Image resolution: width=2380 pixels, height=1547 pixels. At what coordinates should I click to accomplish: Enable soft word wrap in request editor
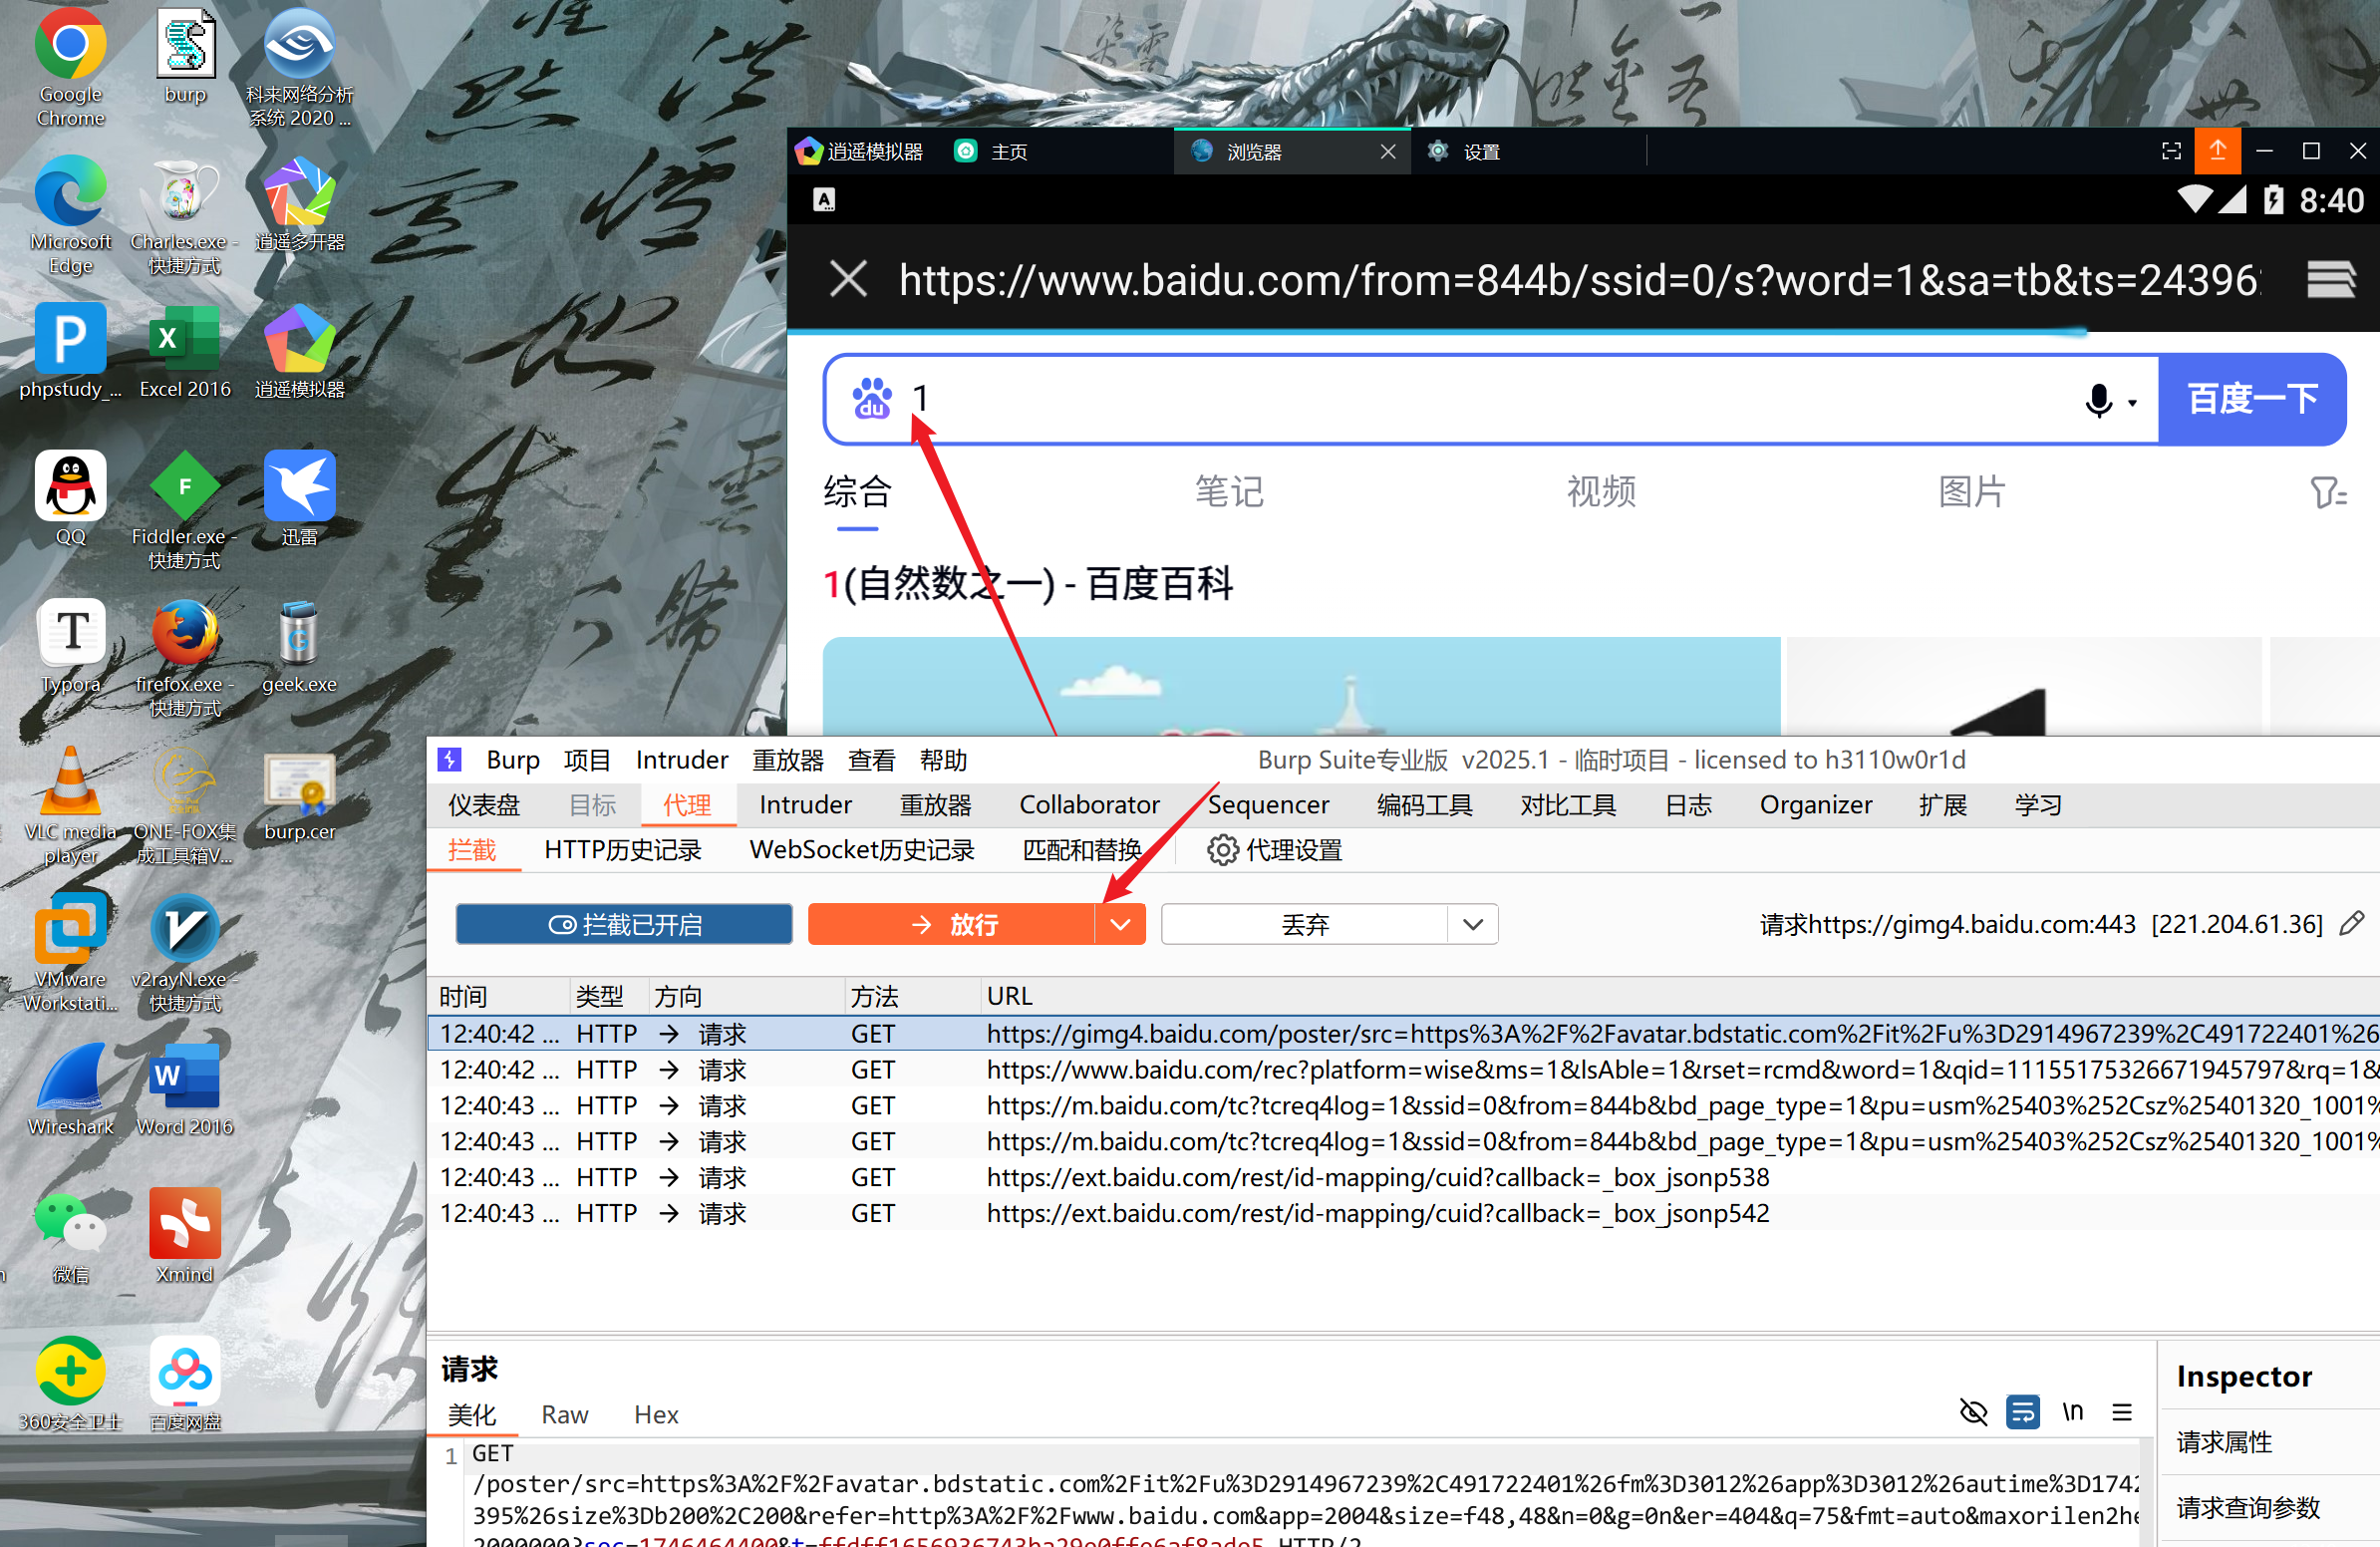coord(2022,1413)
